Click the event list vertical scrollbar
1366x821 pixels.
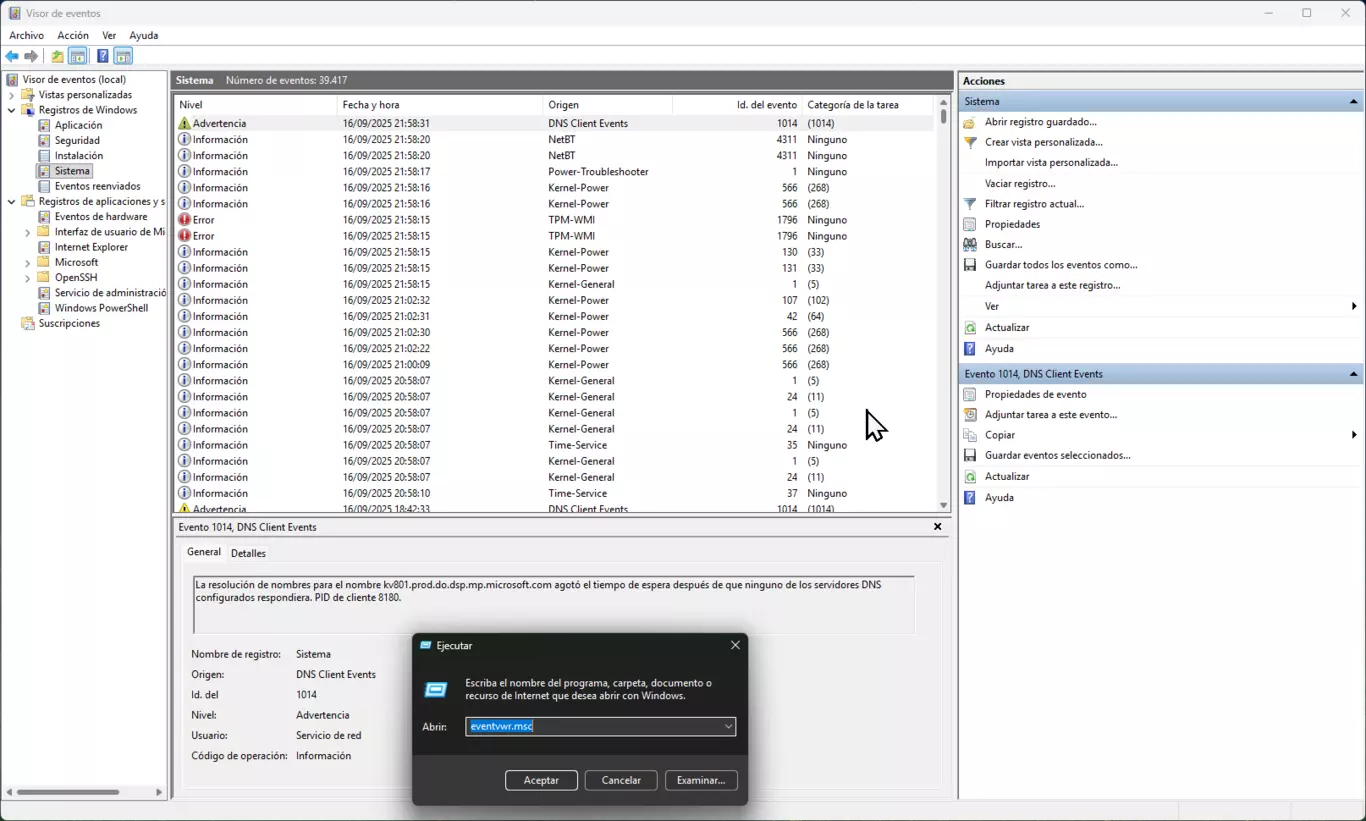pos(943,304)
